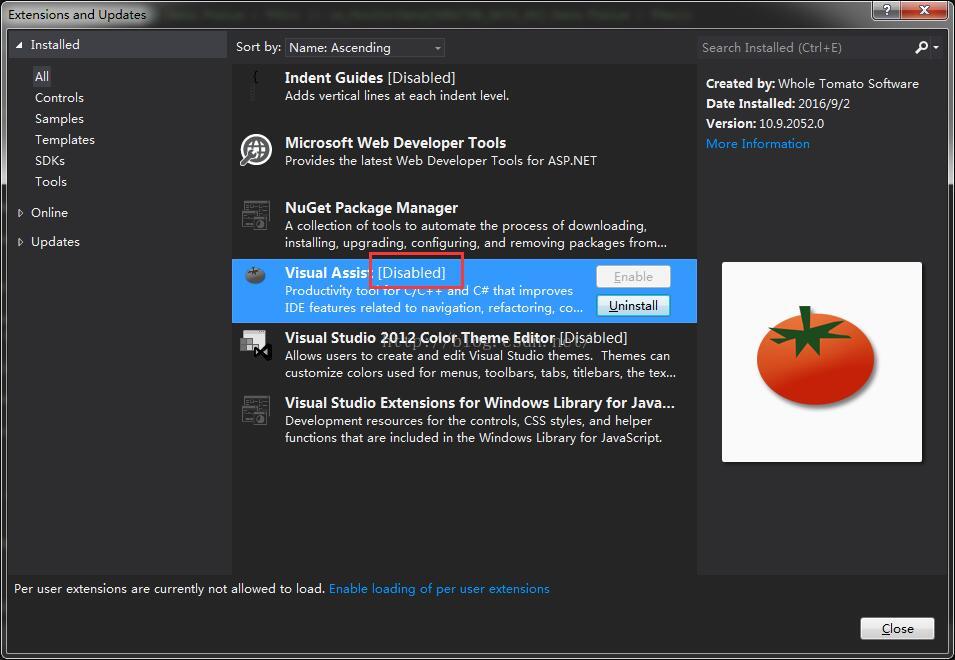Image resolution: width=955 pixels, height=660 pixels.
Task: Click the Installed tree header label
Action: [x=55, y=44]
